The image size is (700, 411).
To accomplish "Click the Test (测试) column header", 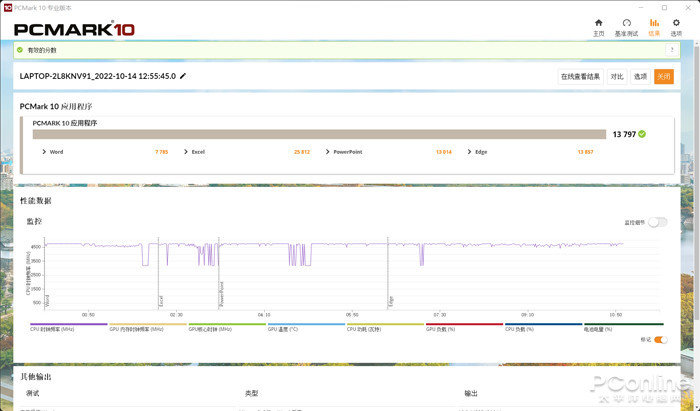I will (33, 393).
